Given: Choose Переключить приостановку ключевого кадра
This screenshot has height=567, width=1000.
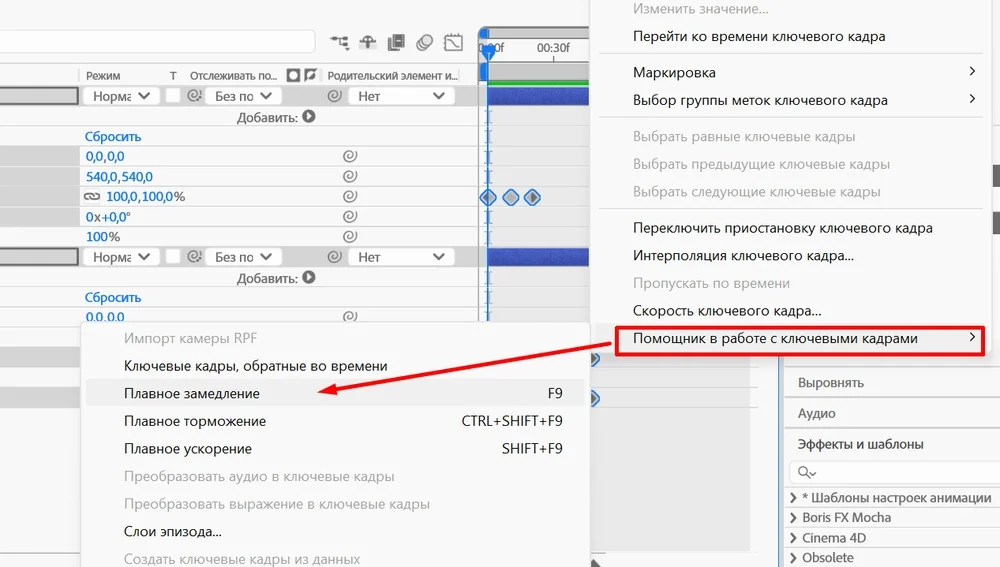Looking at the screenshot, I should 783,228.
